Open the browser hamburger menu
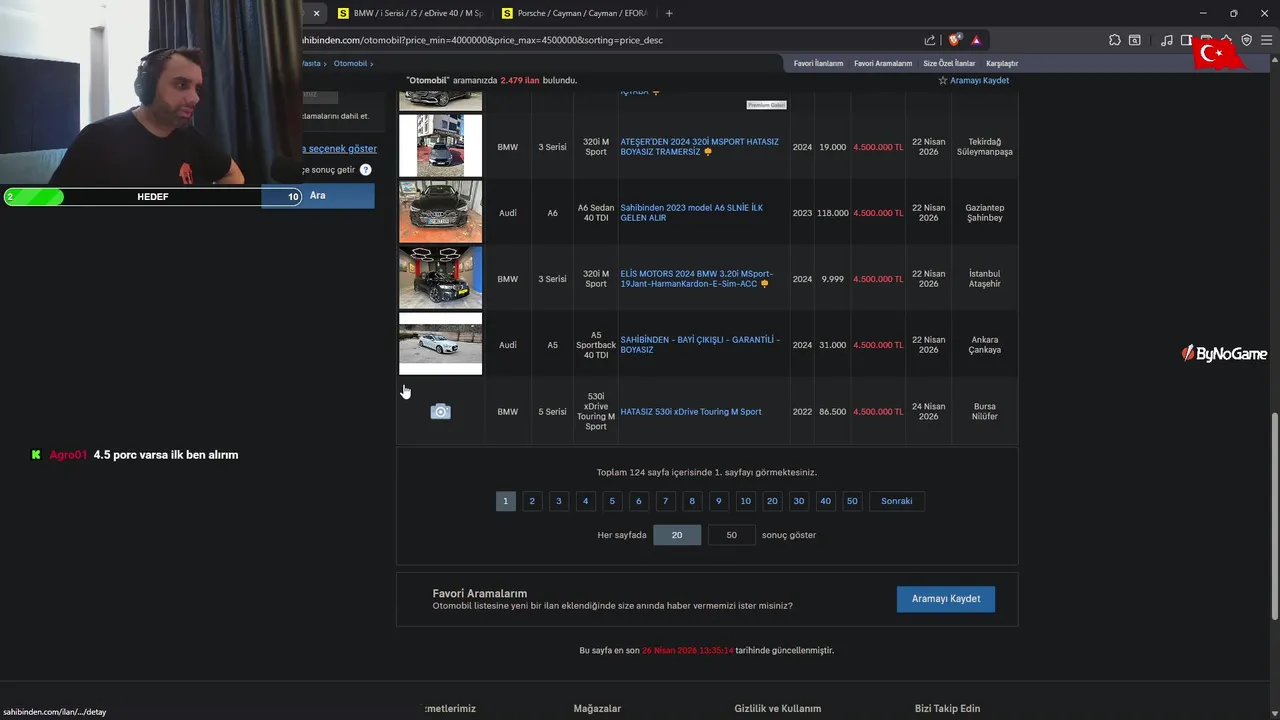This screenshot has width=1280, height=720. point(1266,40)
